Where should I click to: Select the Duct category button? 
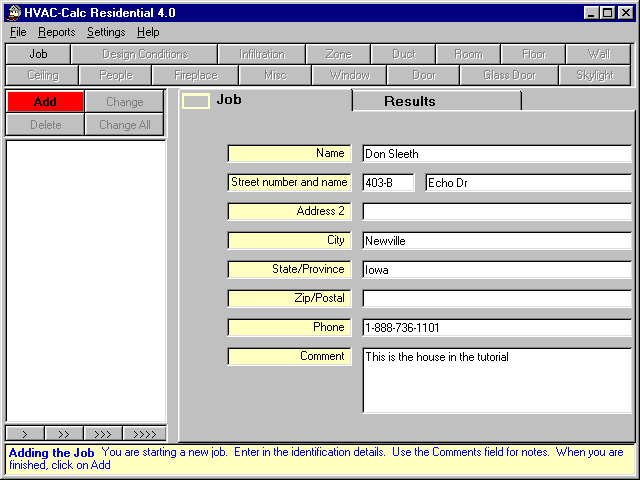click(403, 54)
